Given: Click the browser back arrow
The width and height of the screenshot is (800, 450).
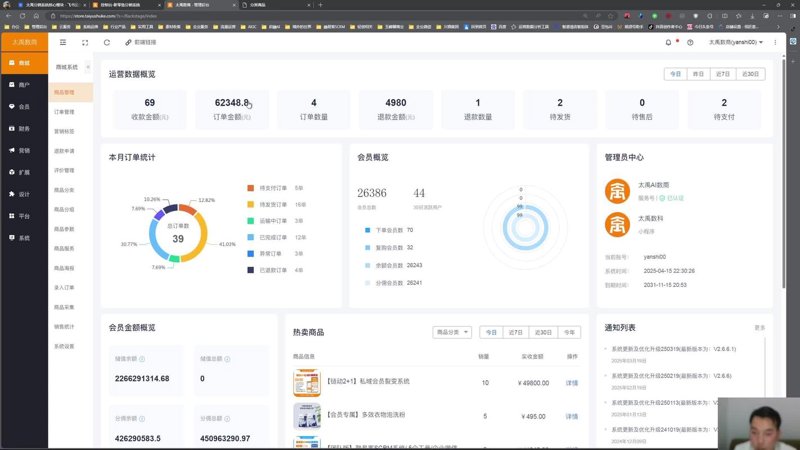Looking at the screenshot, I should (9, 16).
